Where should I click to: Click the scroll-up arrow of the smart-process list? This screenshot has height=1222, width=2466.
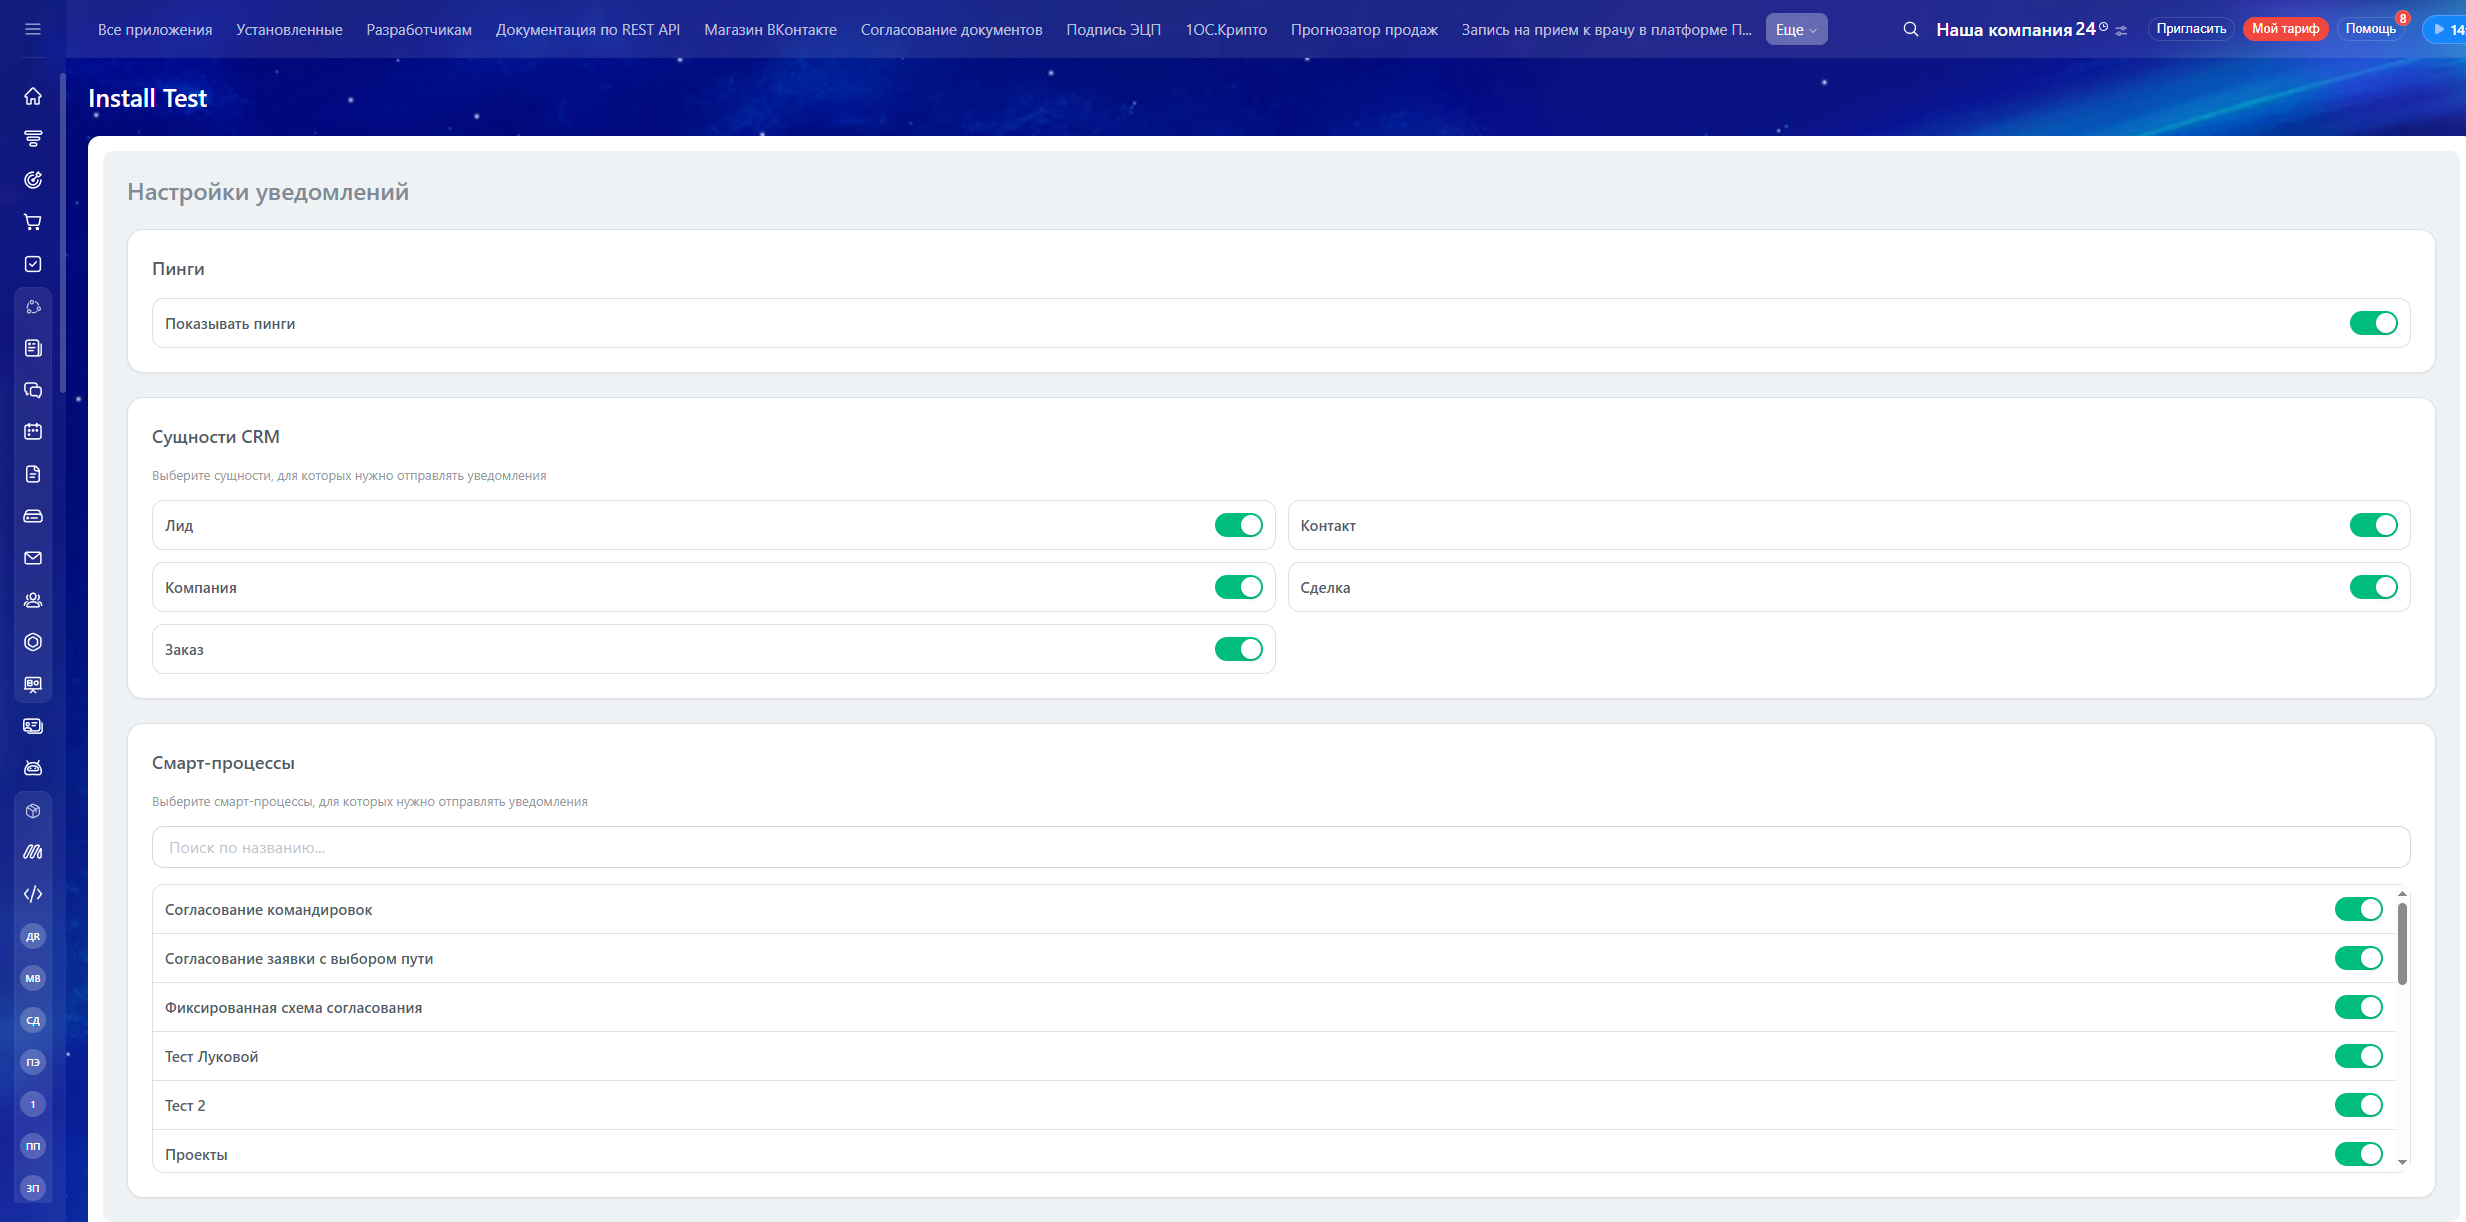pos(2402,894)
